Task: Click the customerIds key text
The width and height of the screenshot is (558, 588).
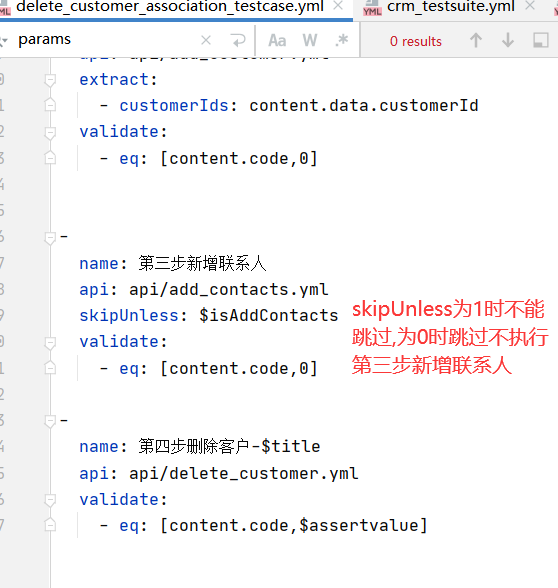Action: pos(174,106)
